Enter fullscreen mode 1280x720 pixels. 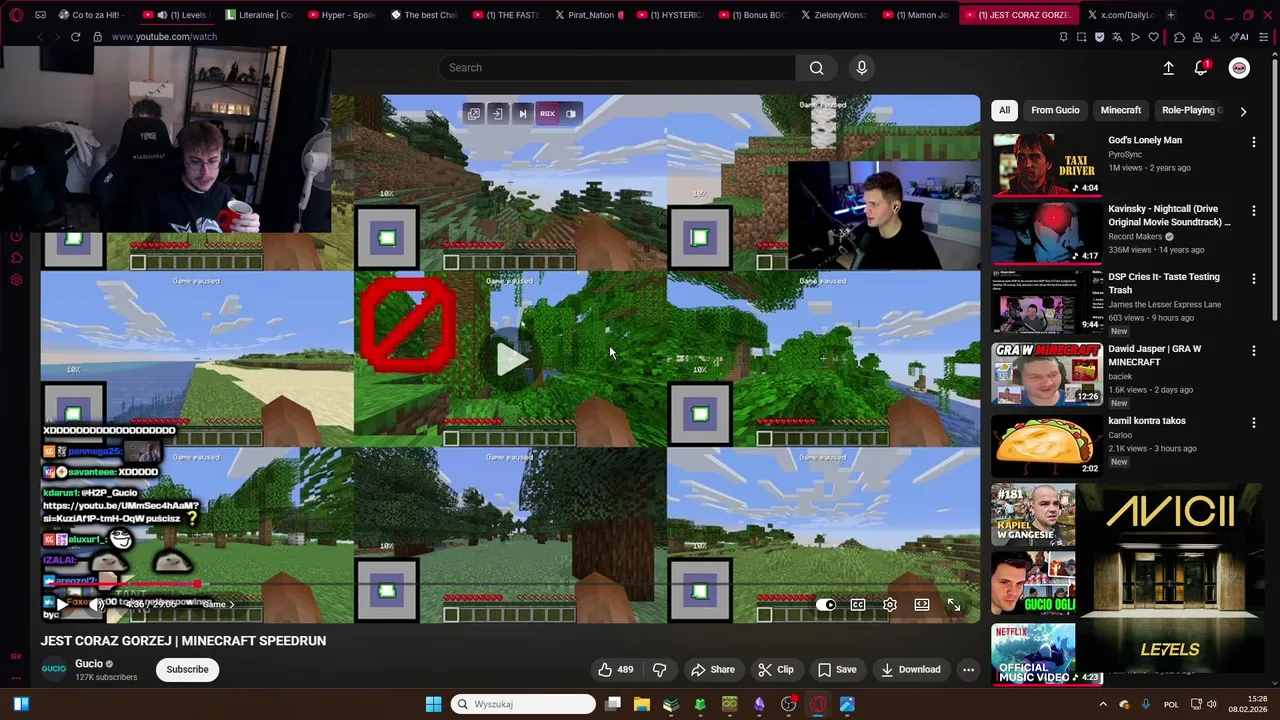(x=954, y=605)
